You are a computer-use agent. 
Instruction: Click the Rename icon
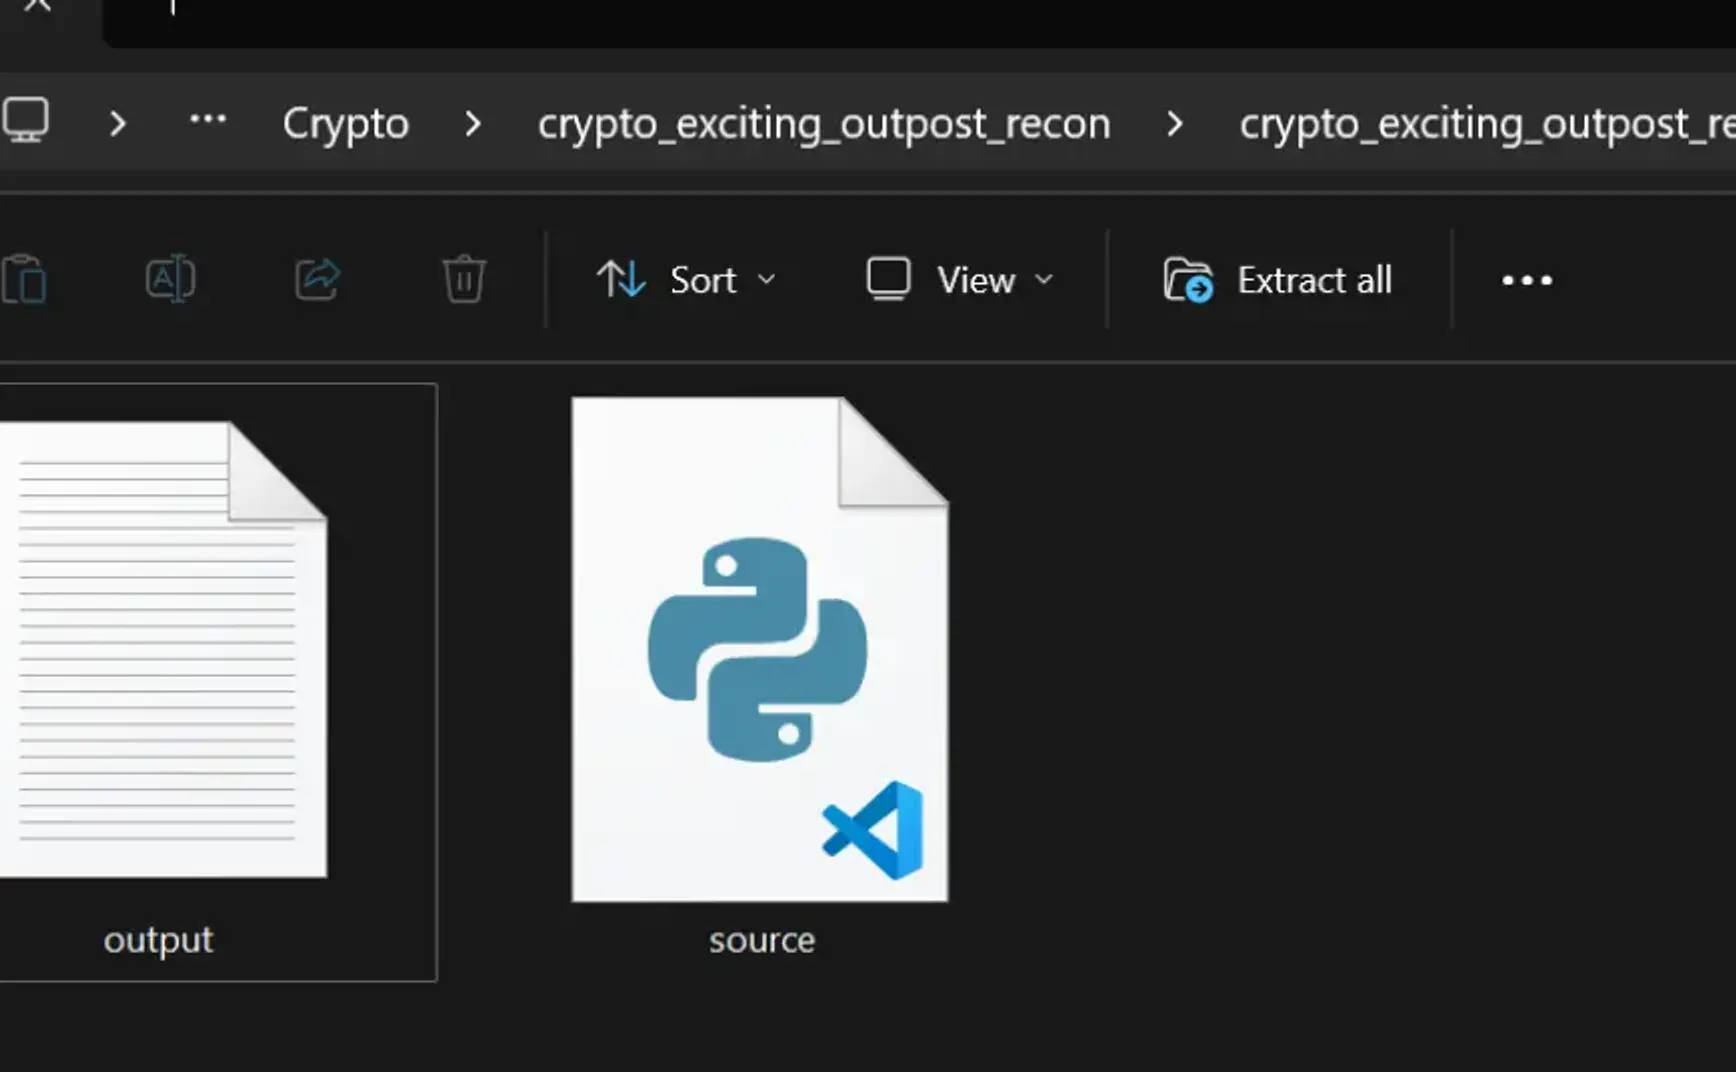click(170, 280)
